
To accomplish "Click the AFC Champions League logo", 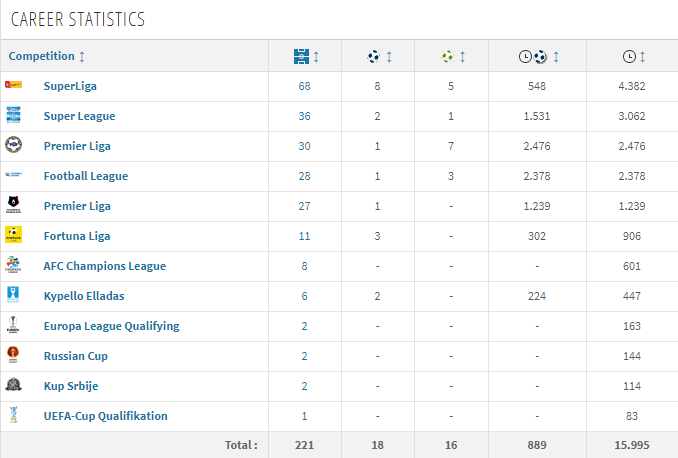I will tap(13, 265).
